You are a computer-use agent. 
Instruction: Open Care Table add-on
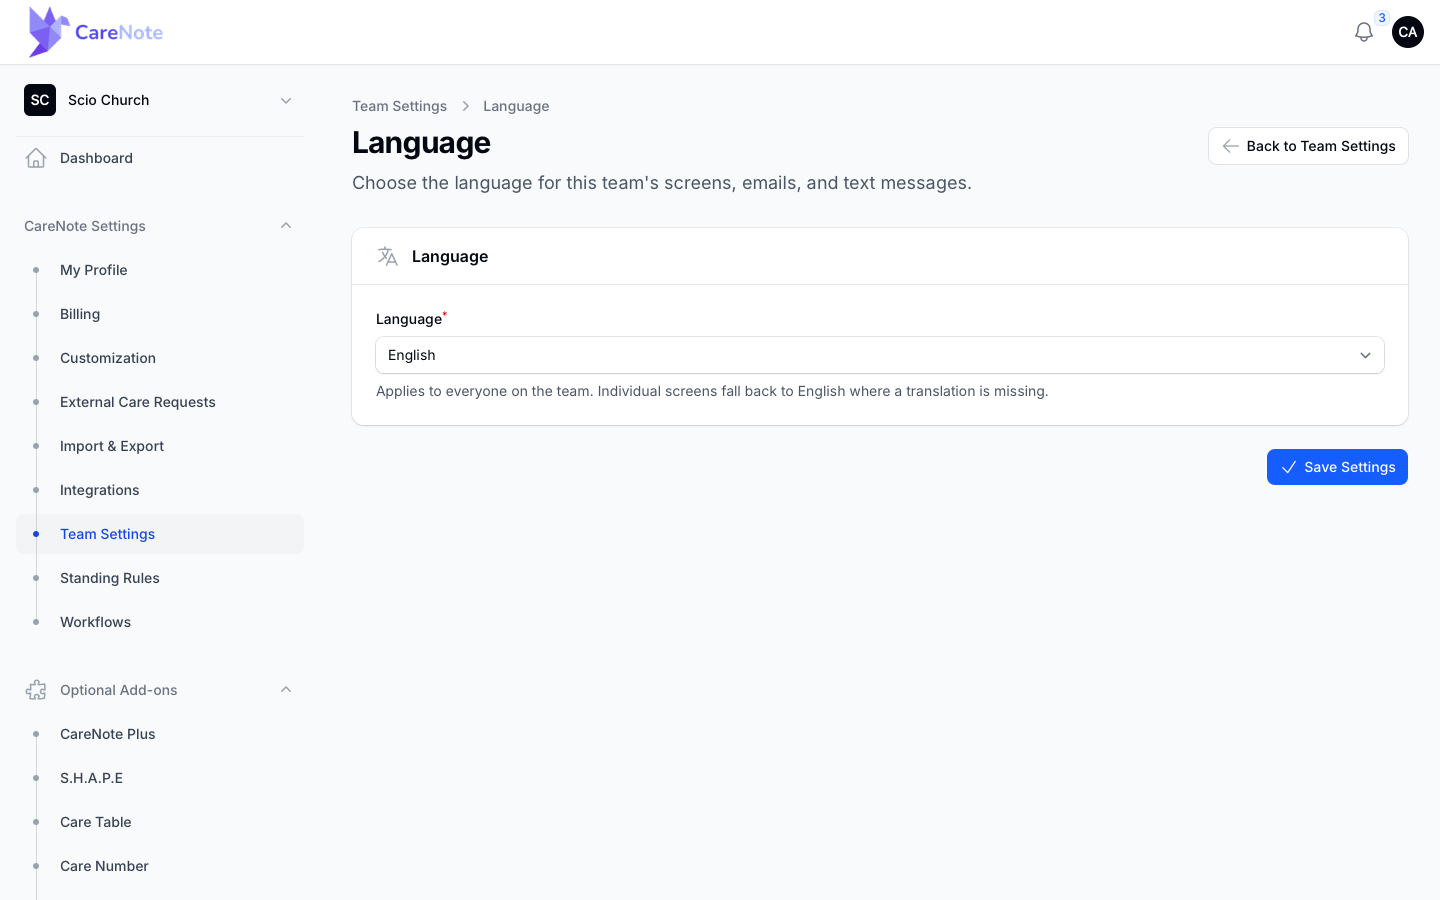[160, 822]
